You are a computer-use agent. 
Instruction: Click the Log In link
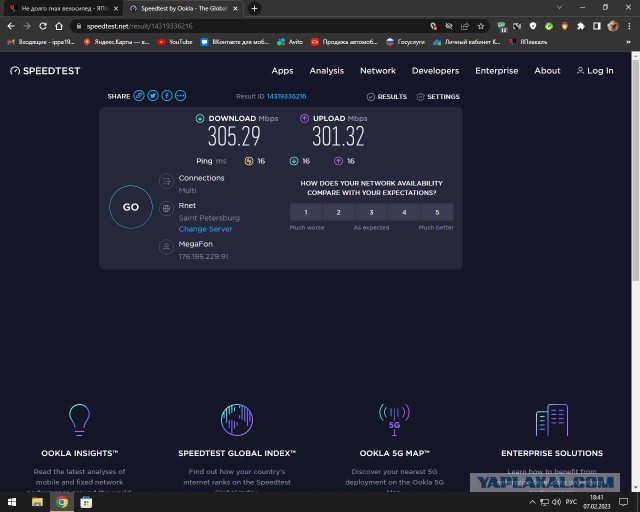tap(595, 71)
